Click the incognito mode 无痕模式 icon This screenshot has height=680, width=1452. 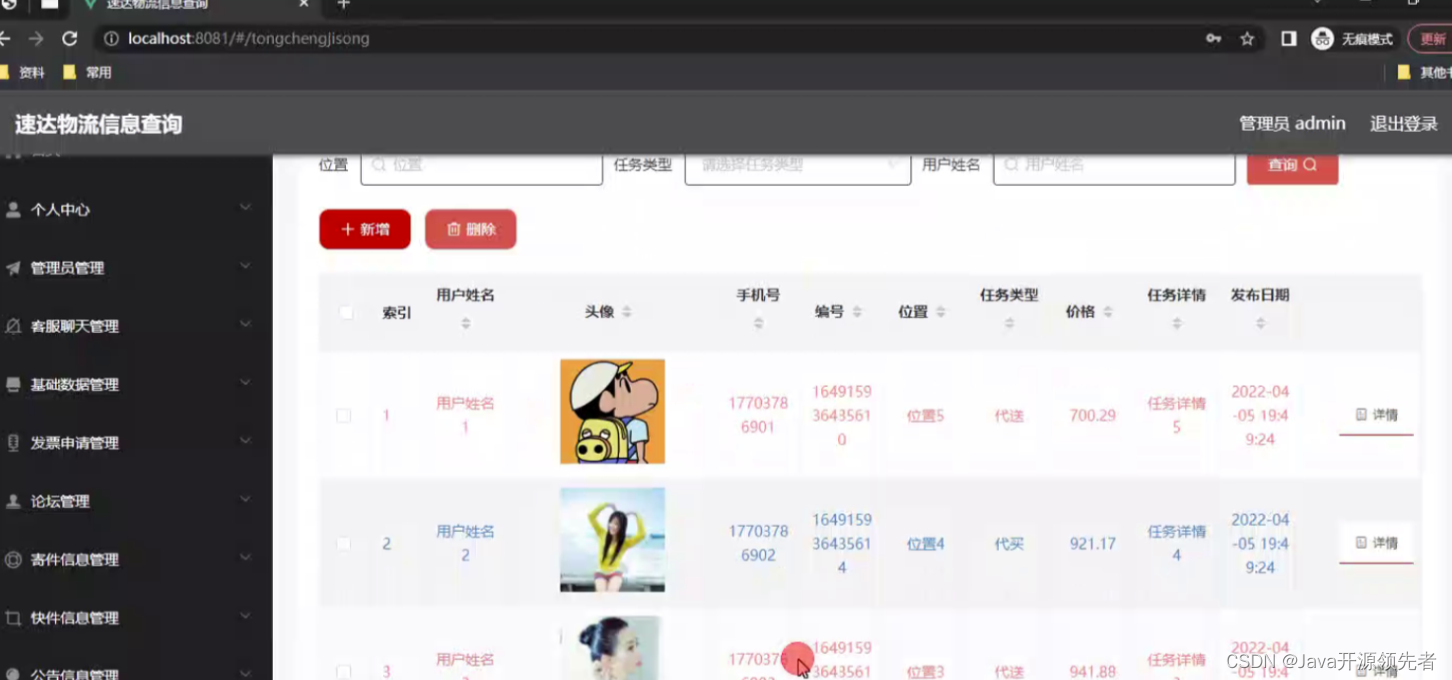coord(1323,39)
